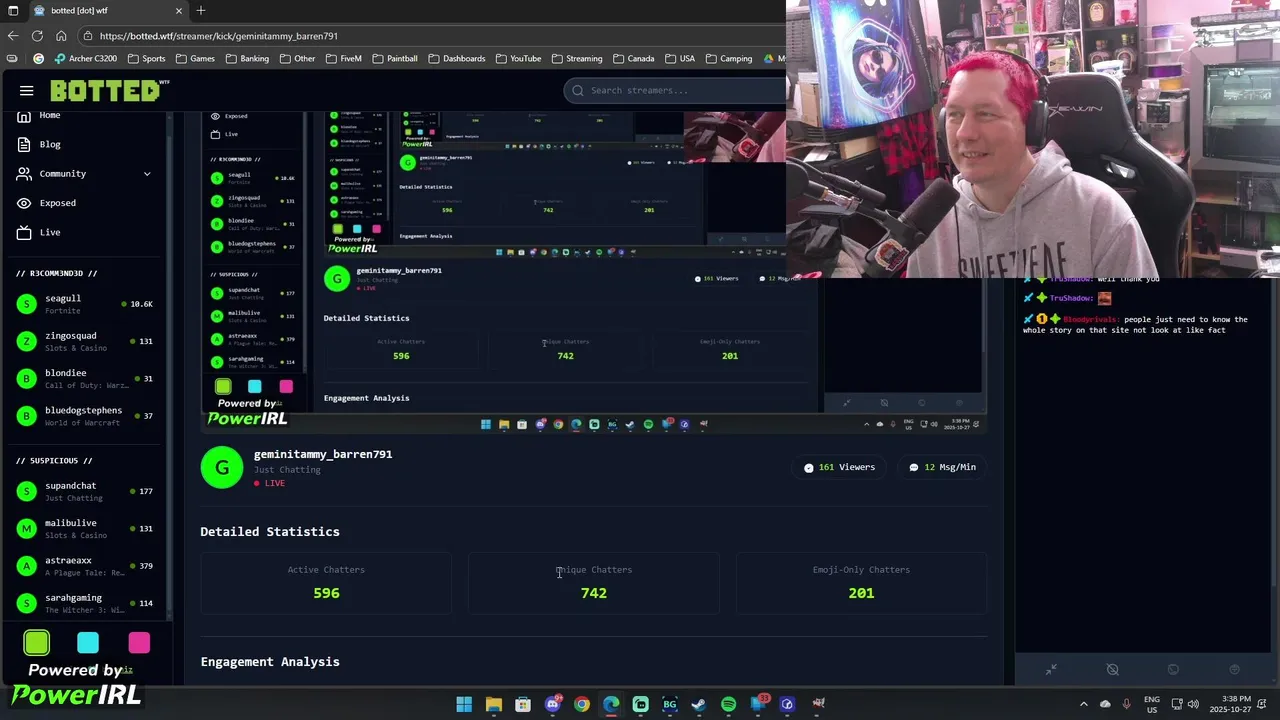Click the BOTTED logo
This screenshot has height=720, width=1280.
pos(109,91)
